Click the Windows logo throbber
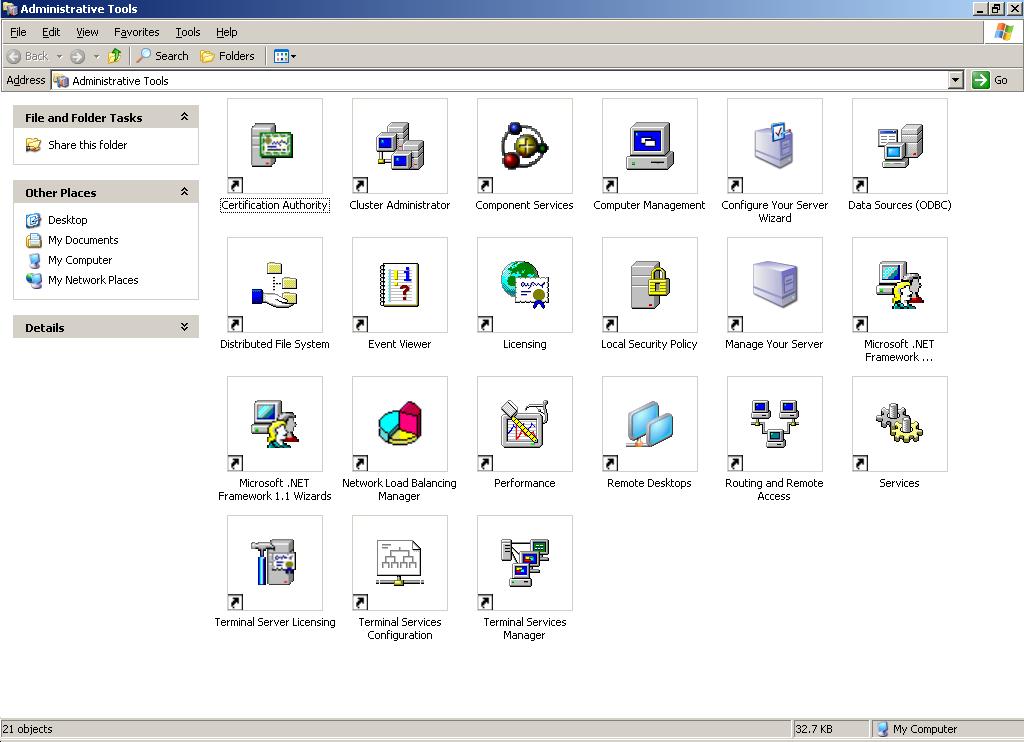1024x742 pixels. click(1004, 32)
